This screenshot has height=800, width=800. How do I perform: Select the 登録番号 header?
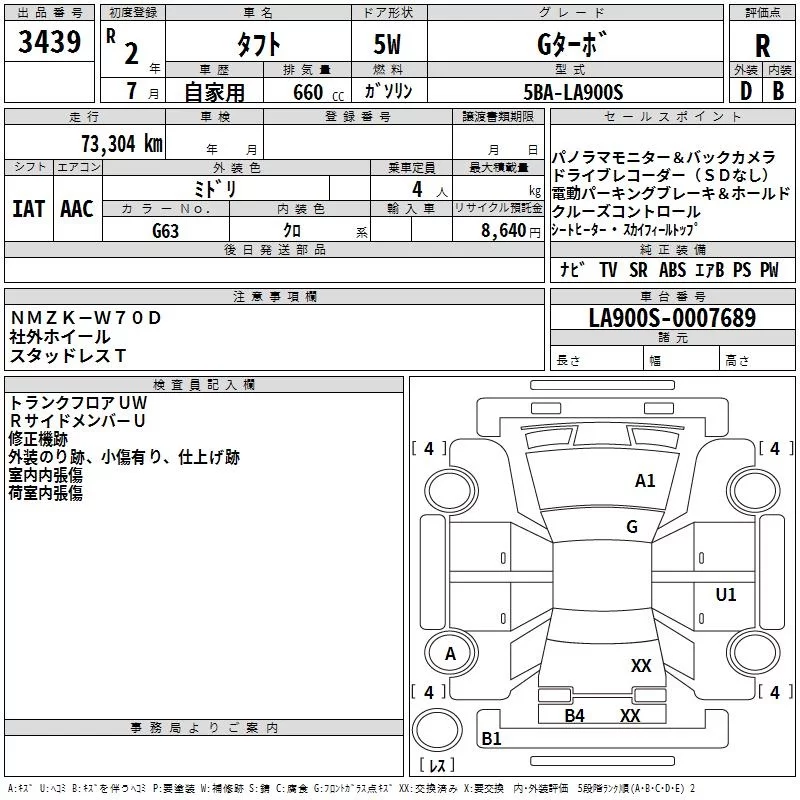(x=358, y=117)
